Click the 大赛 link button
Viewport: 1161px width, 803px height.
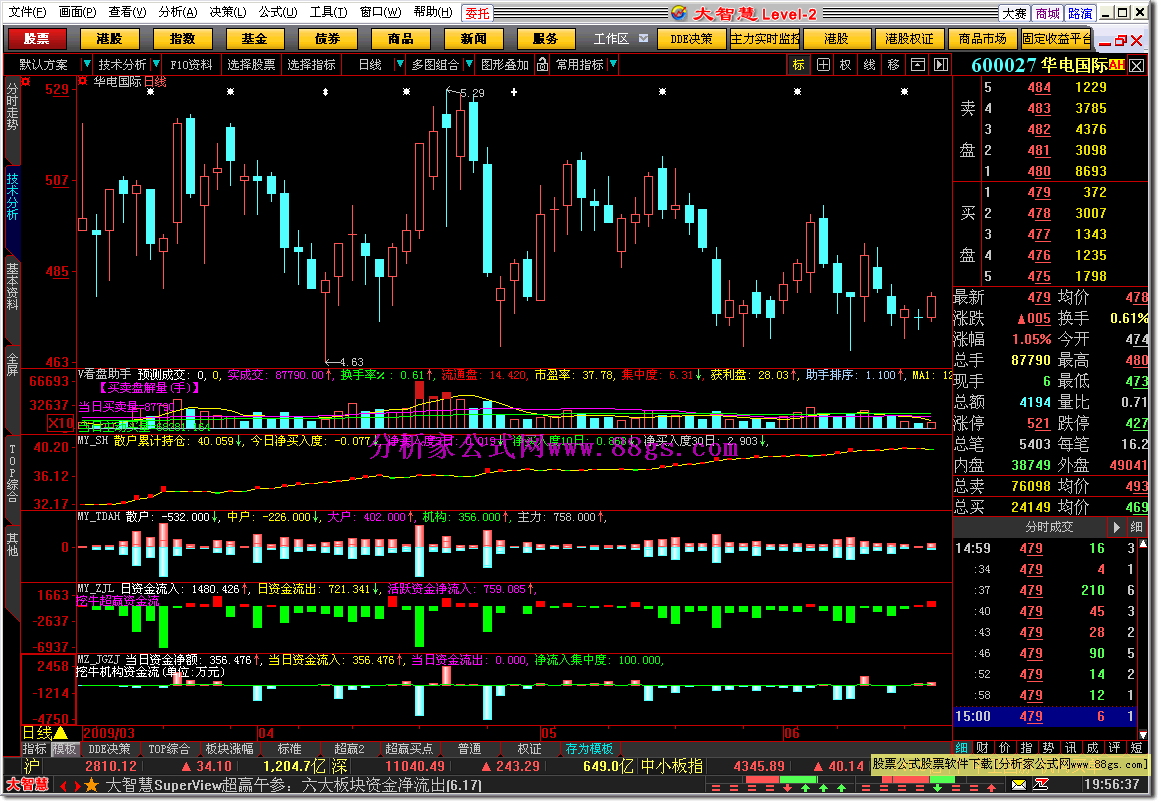click(1014, 13)
